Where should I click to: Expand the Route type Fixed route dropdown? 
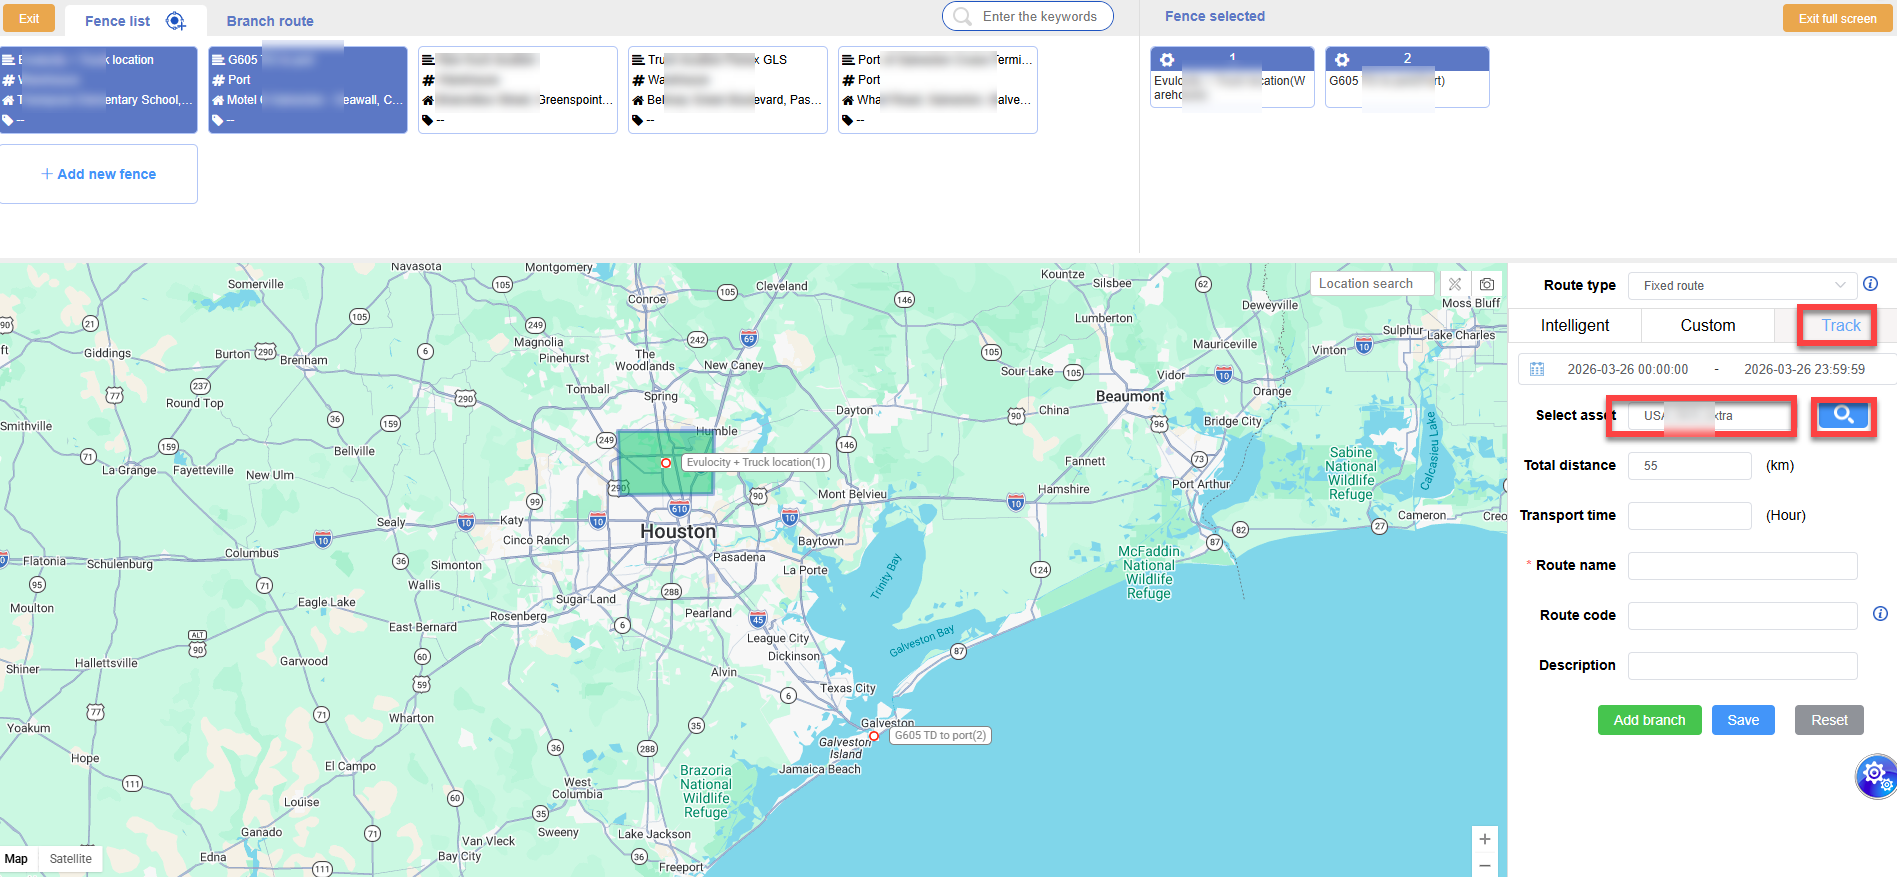point(1742,286)
